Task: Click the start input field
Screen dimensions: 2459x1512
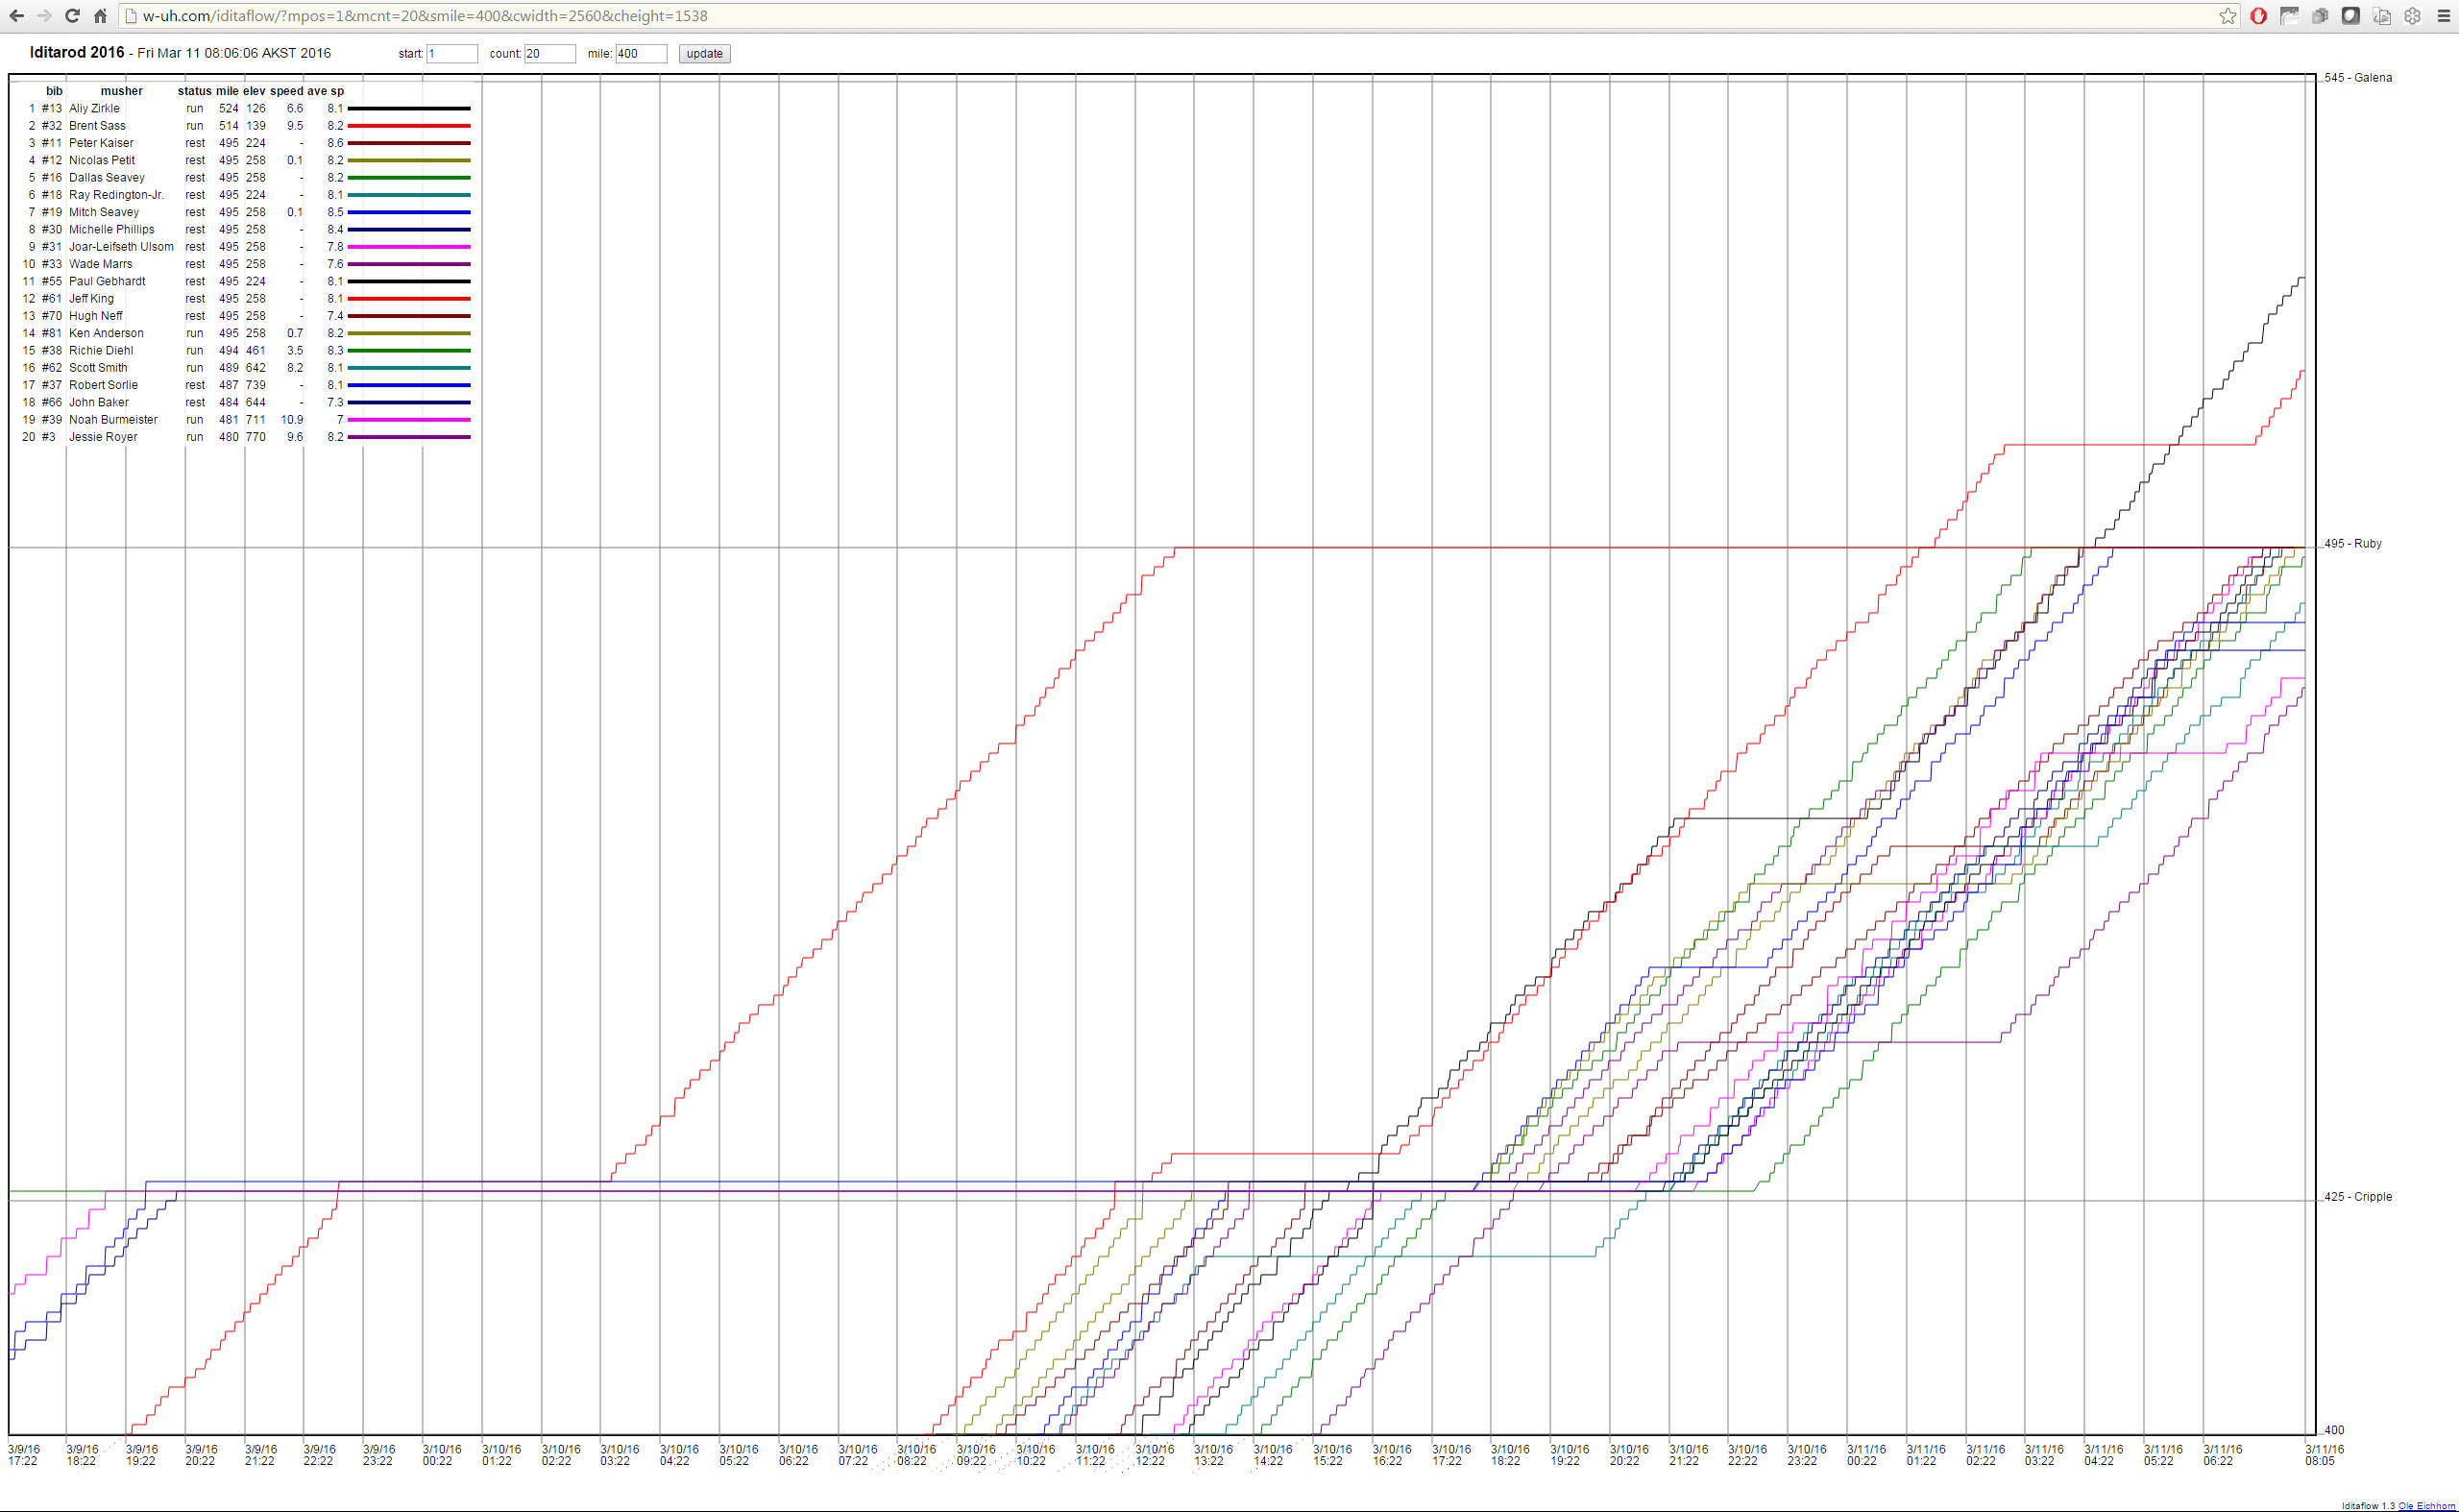Action: (x=452, y=54)
